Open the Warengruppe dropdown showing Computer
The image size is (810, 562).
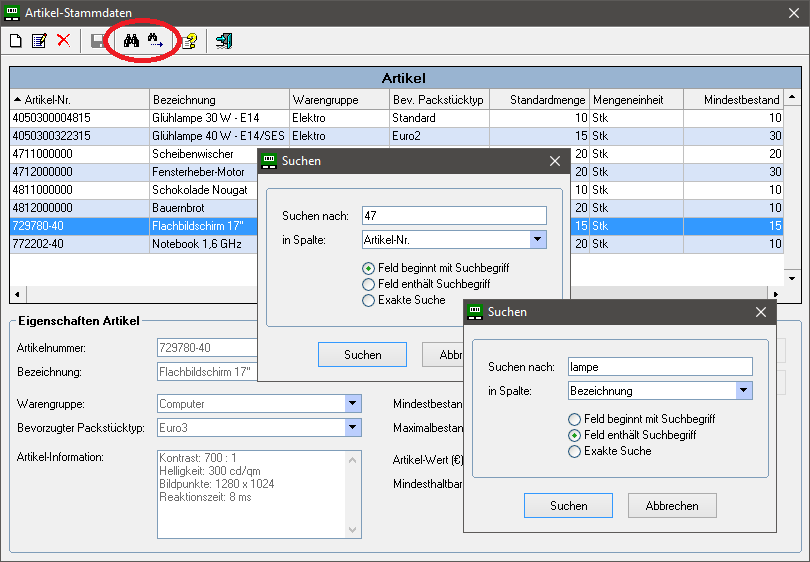353,404
